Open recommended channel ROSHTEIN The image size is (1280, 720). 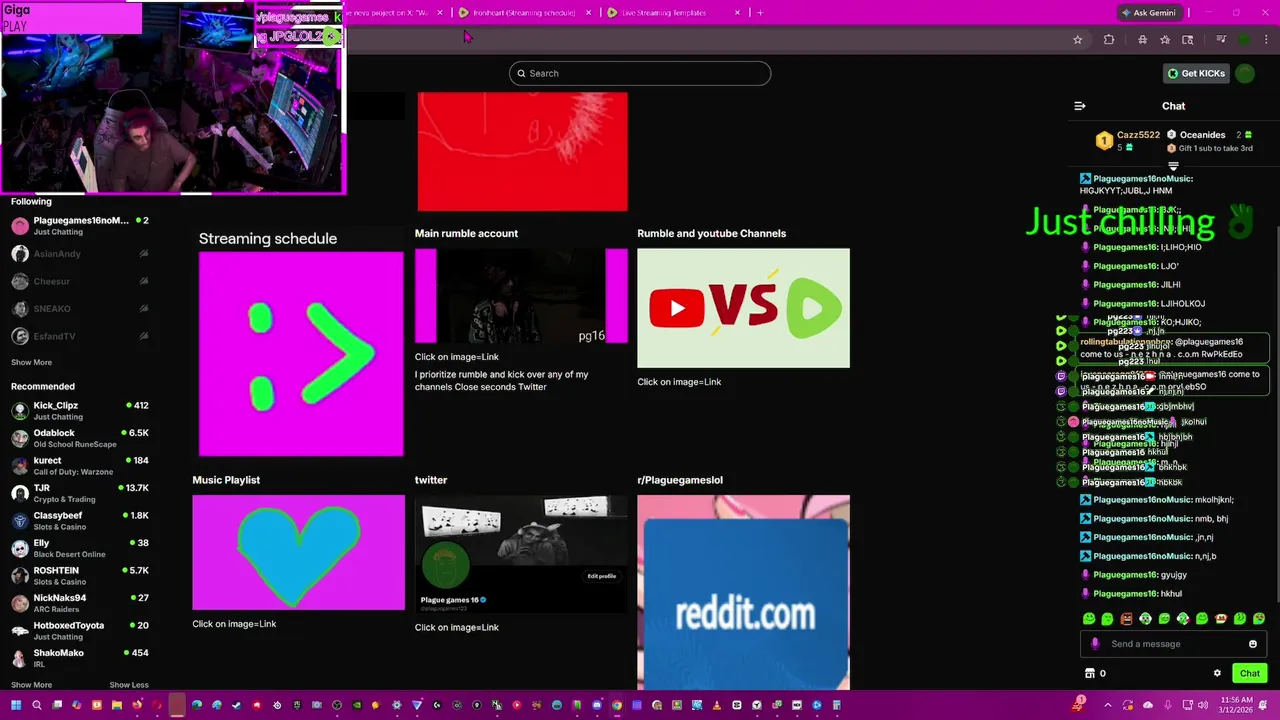click(x=80, y=575)
